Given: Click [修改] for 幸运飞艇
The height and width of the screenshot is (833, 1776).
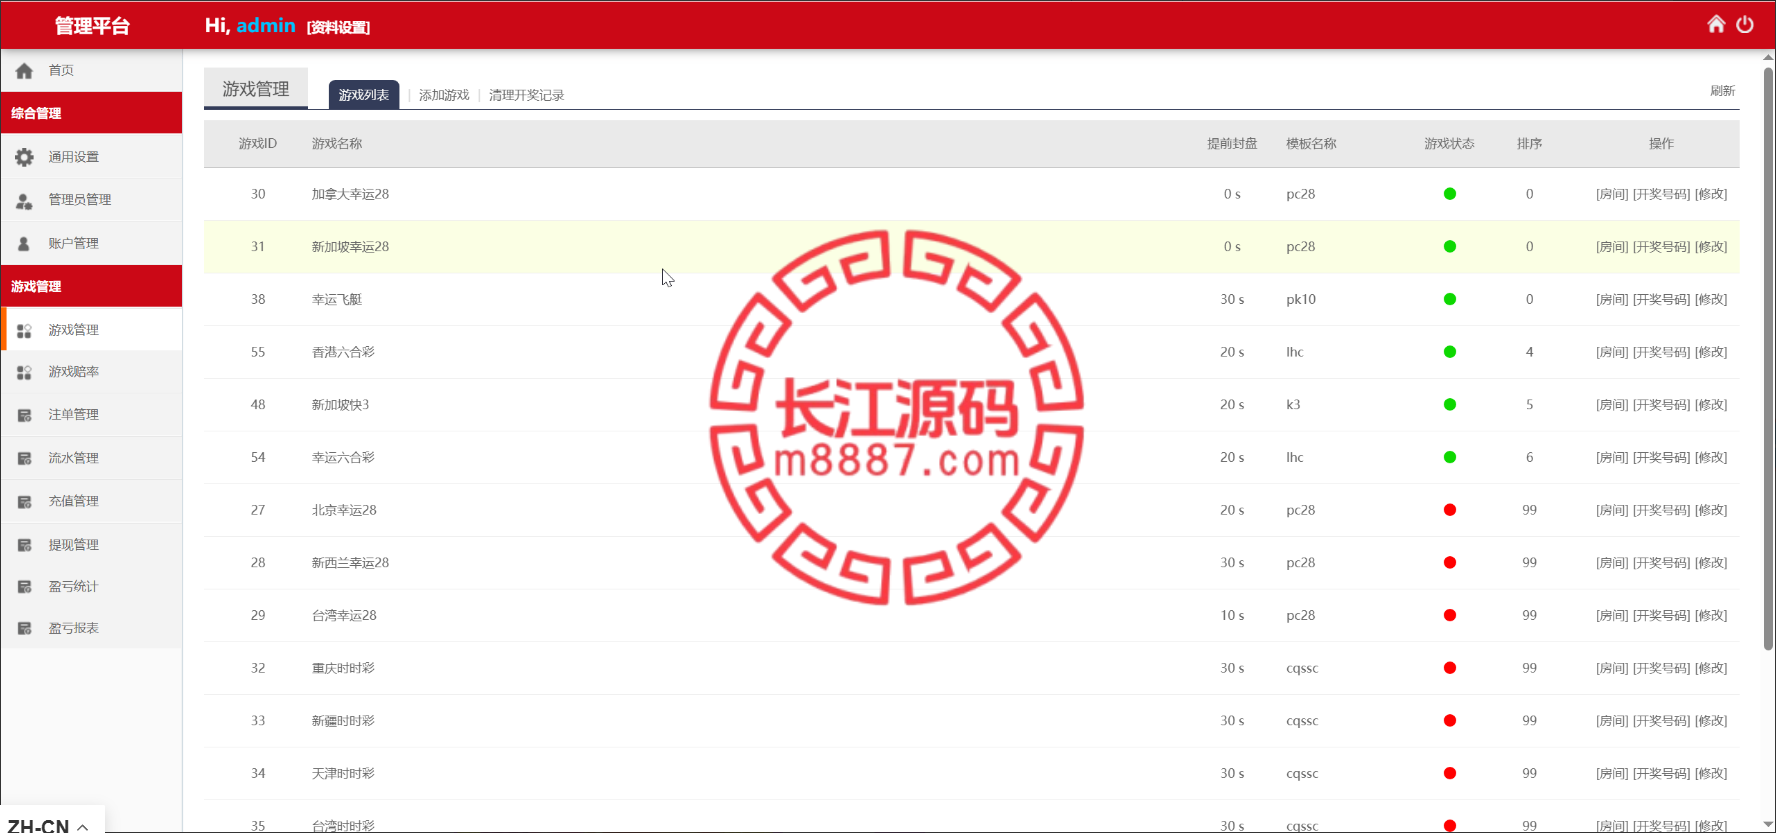Looking at the screenshot, I should click(1711, 299).
